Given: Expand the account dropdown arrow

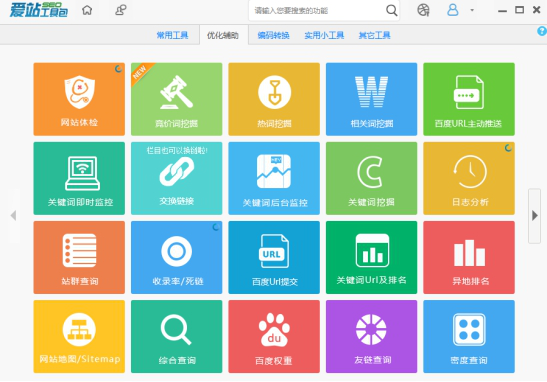Looking at the screenshot, I should point(472,10).
